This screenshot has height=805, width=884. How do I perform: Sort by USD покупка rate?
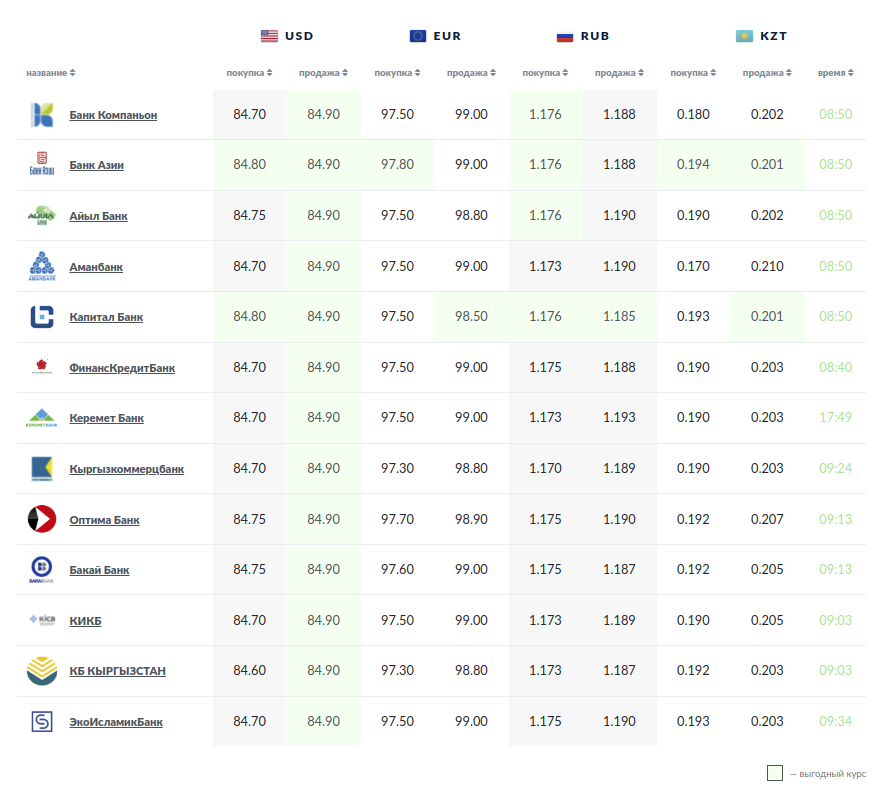[249, 73]
